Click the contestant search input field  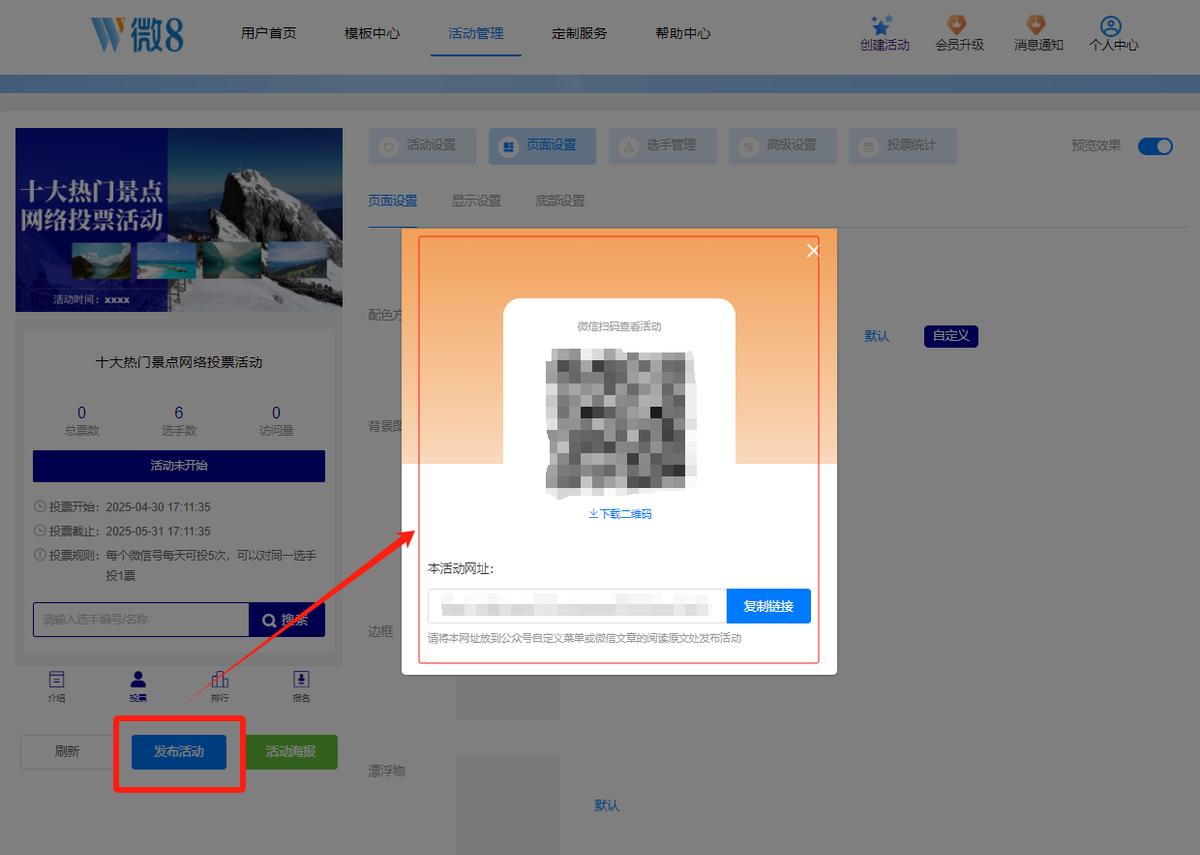coord(141,620)
